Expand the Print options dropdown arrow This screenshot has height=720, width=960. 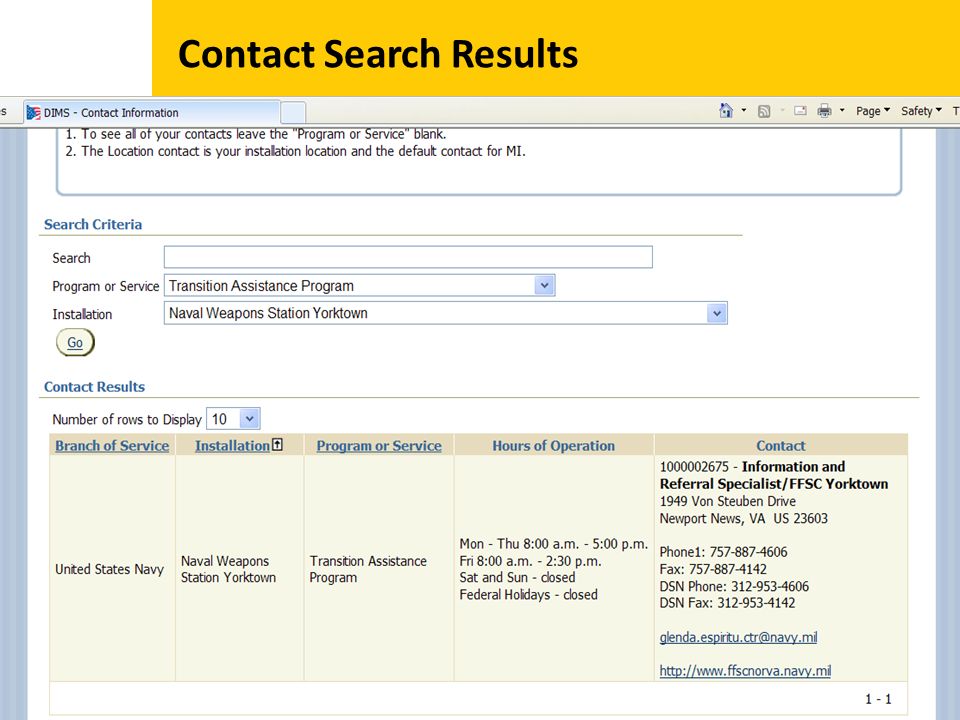click(842, 111)
